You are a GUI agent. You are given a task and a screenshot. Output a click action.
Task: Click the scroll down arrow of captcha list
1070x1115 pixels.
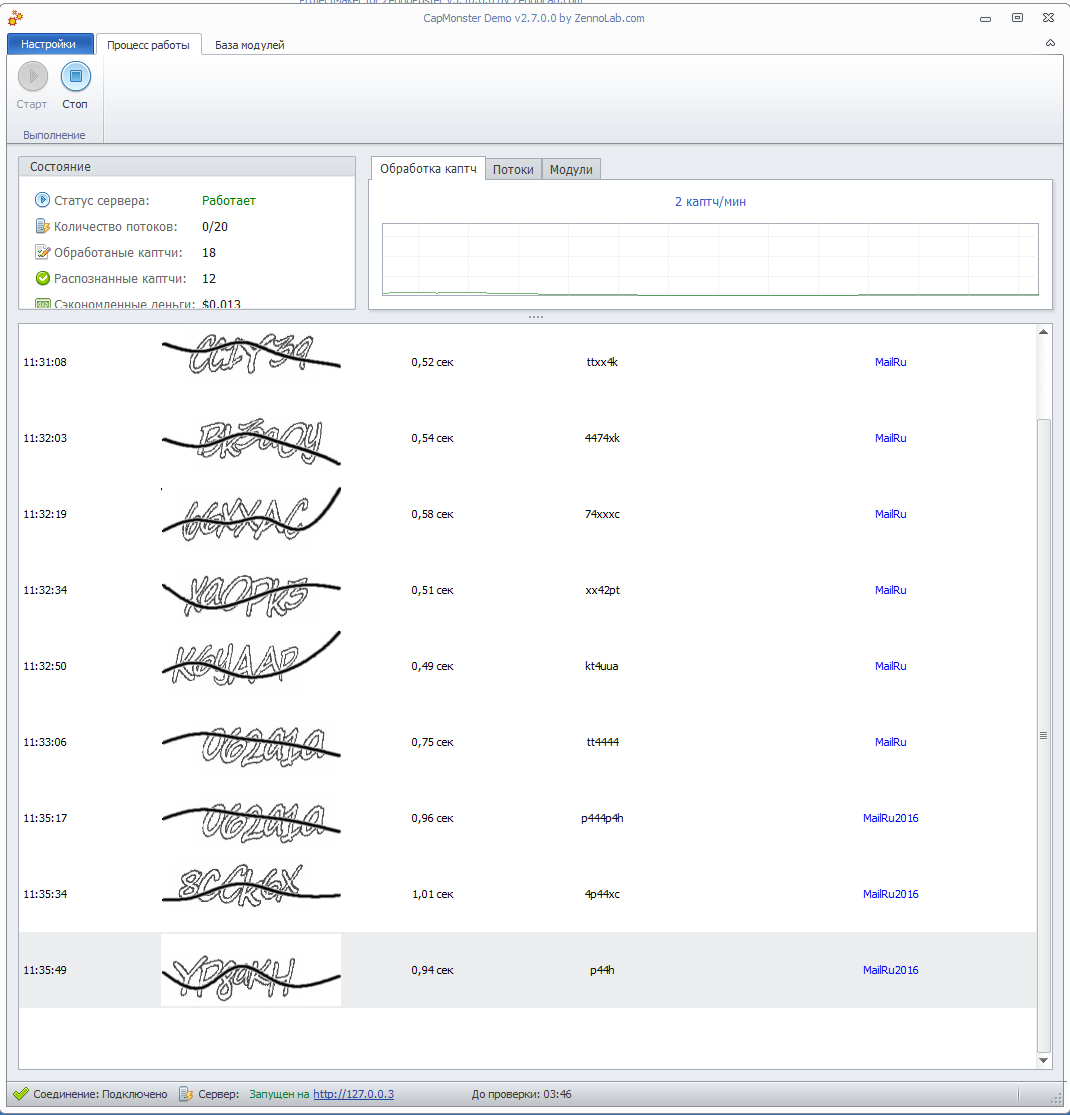pos(1043,1060)
